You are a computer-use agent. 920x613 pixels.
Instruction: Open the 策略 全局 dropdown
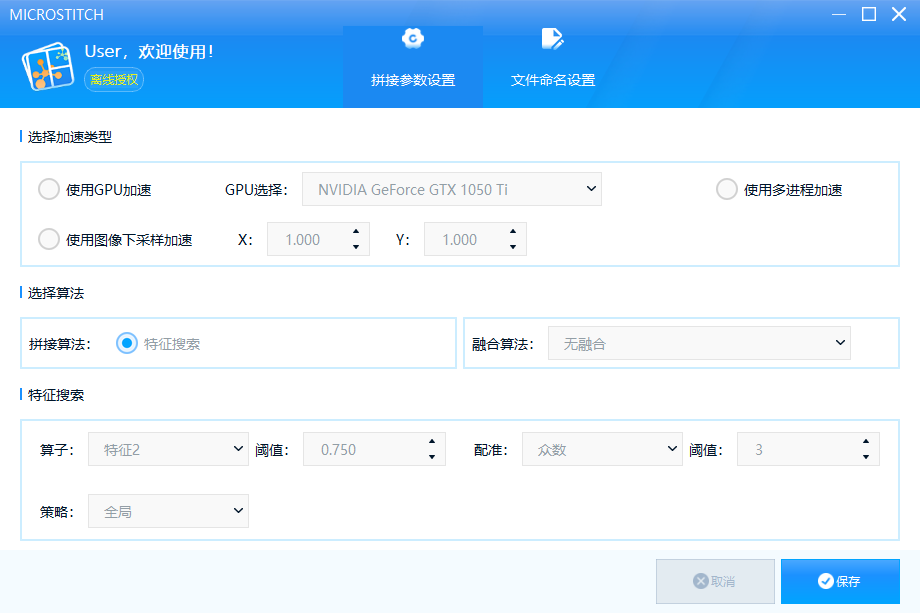pos(167,511)
